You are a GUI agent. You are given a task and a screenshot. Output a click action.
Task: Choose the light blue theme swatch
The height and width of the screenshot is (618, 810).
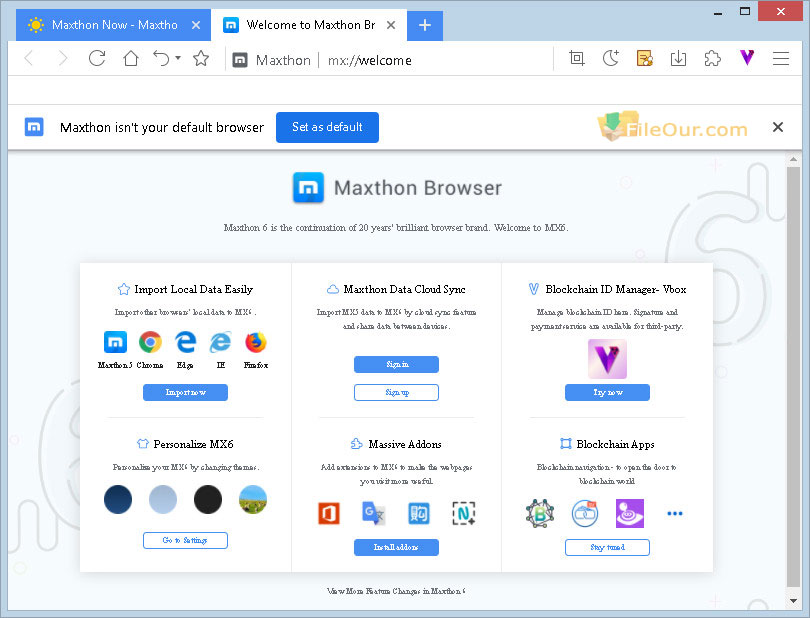[163, 500]
